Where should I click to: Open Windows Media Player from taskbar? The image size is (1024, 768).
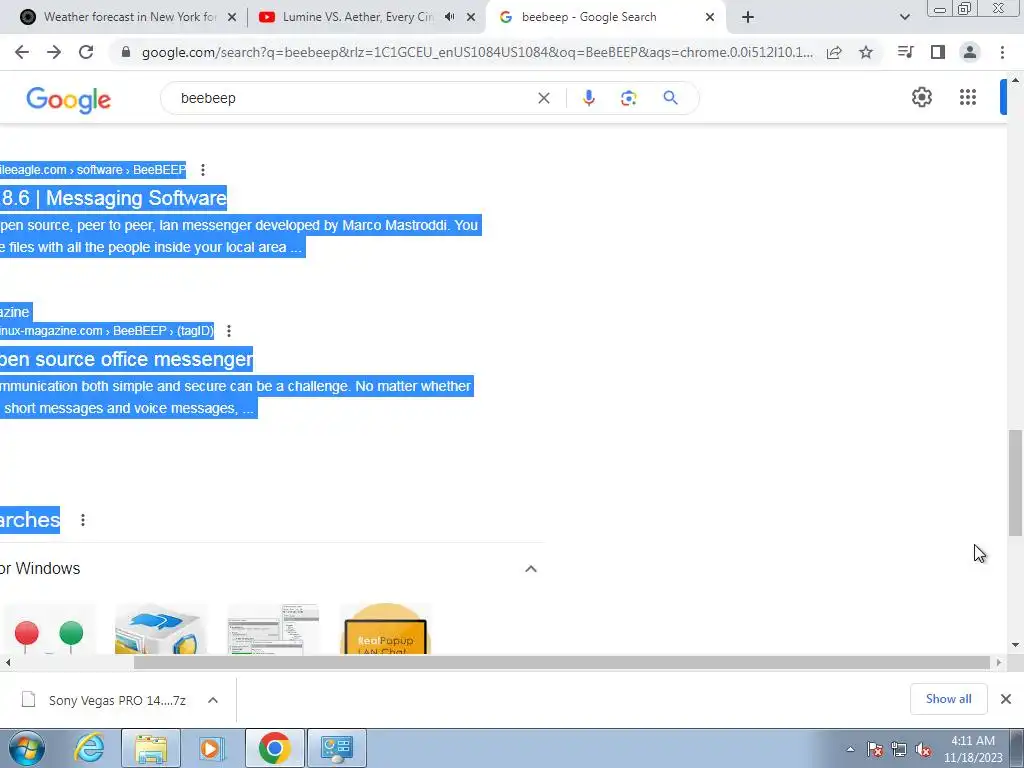(211, 748)
